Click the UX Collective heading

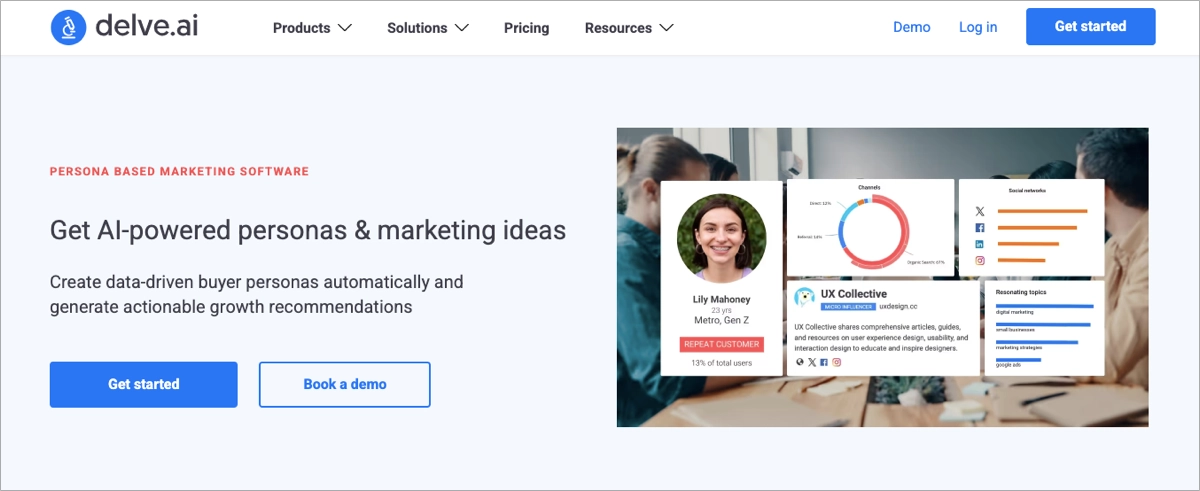pos(854,293)
